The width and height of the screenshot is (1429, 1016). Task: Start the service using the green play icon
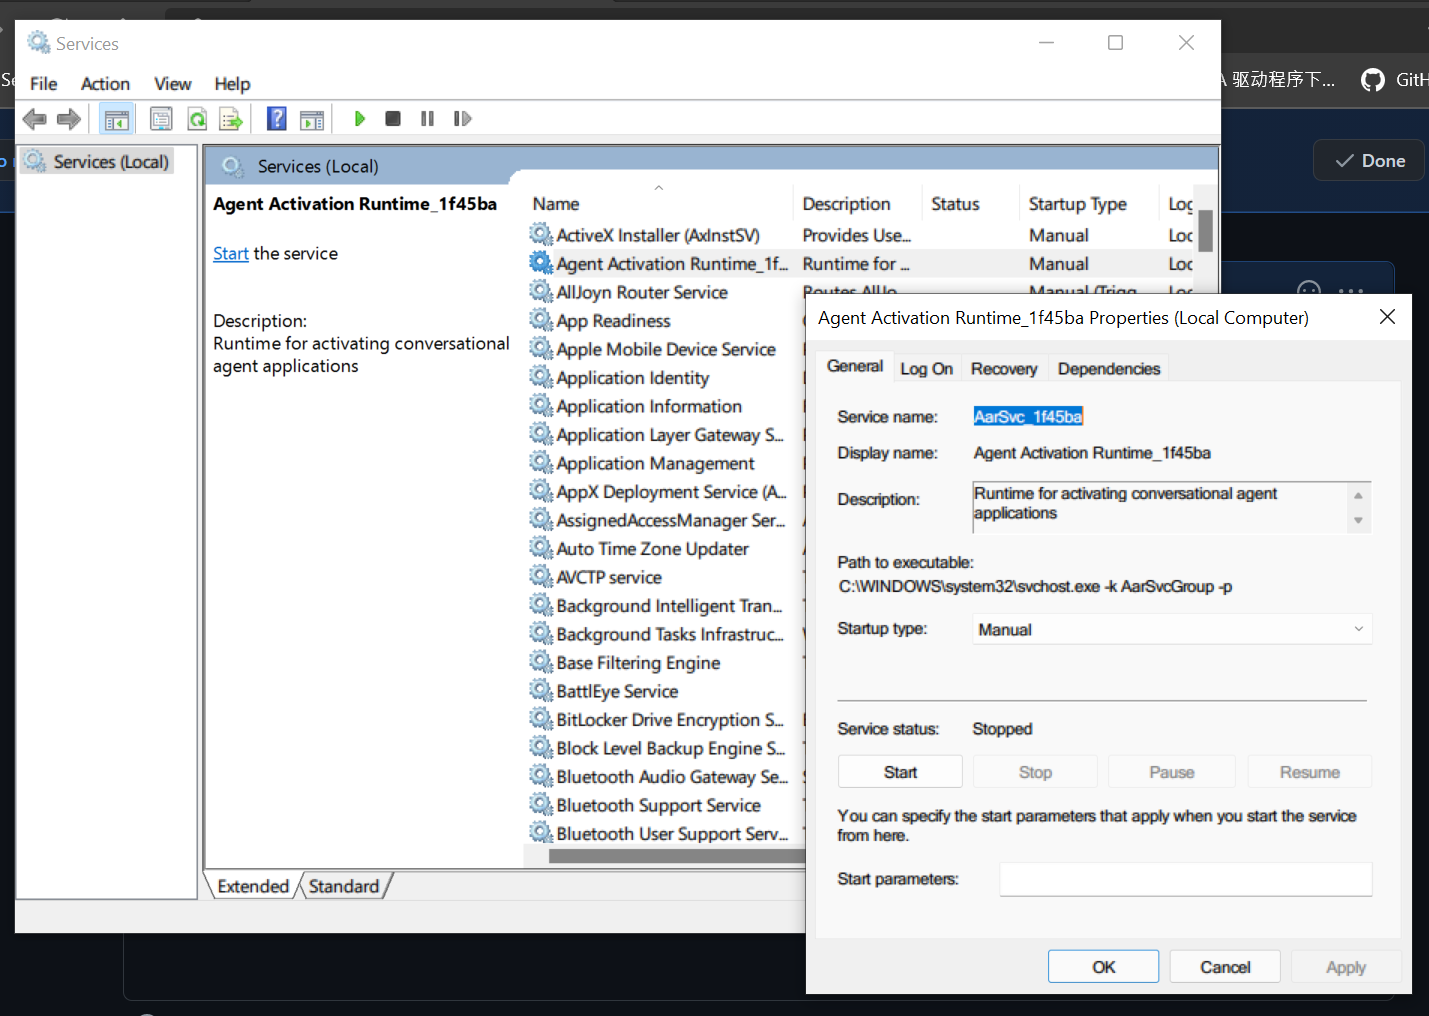pyautogui.click(x=359, y=118)
